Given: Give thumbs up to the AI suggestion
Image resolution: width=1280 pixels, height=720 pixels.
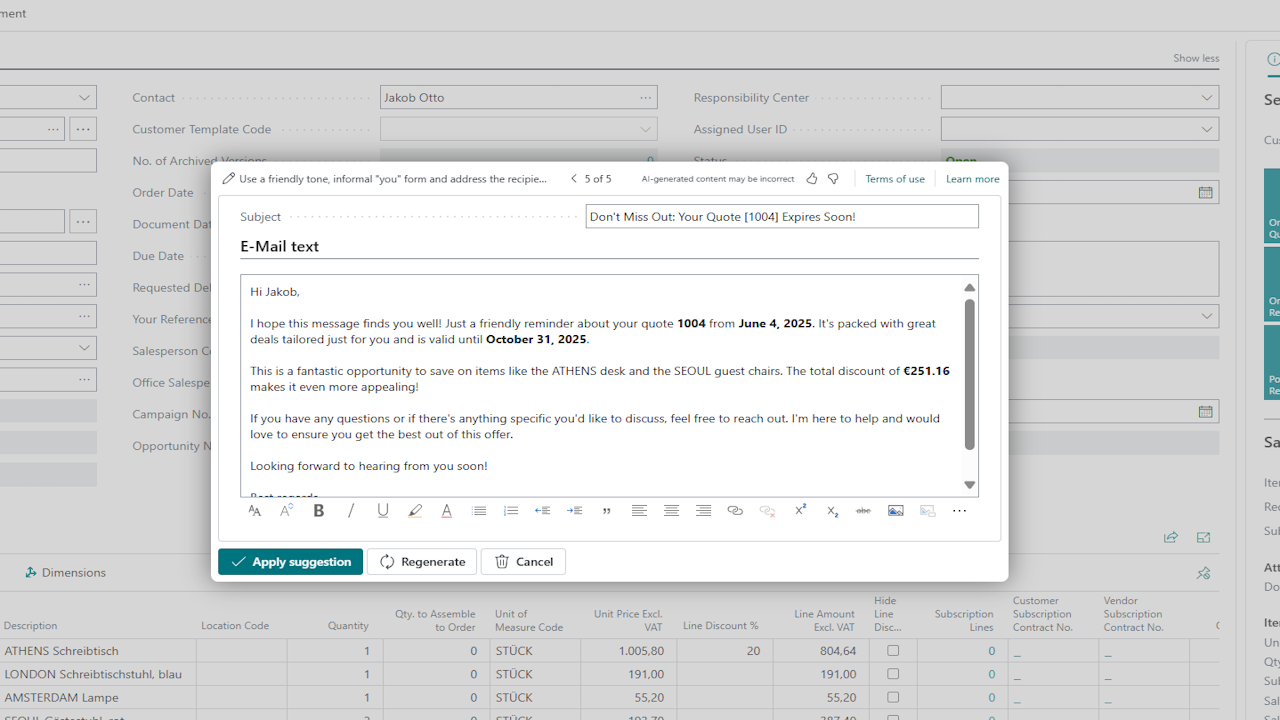Looking at the screenshot, I should [x=812, y=179].
